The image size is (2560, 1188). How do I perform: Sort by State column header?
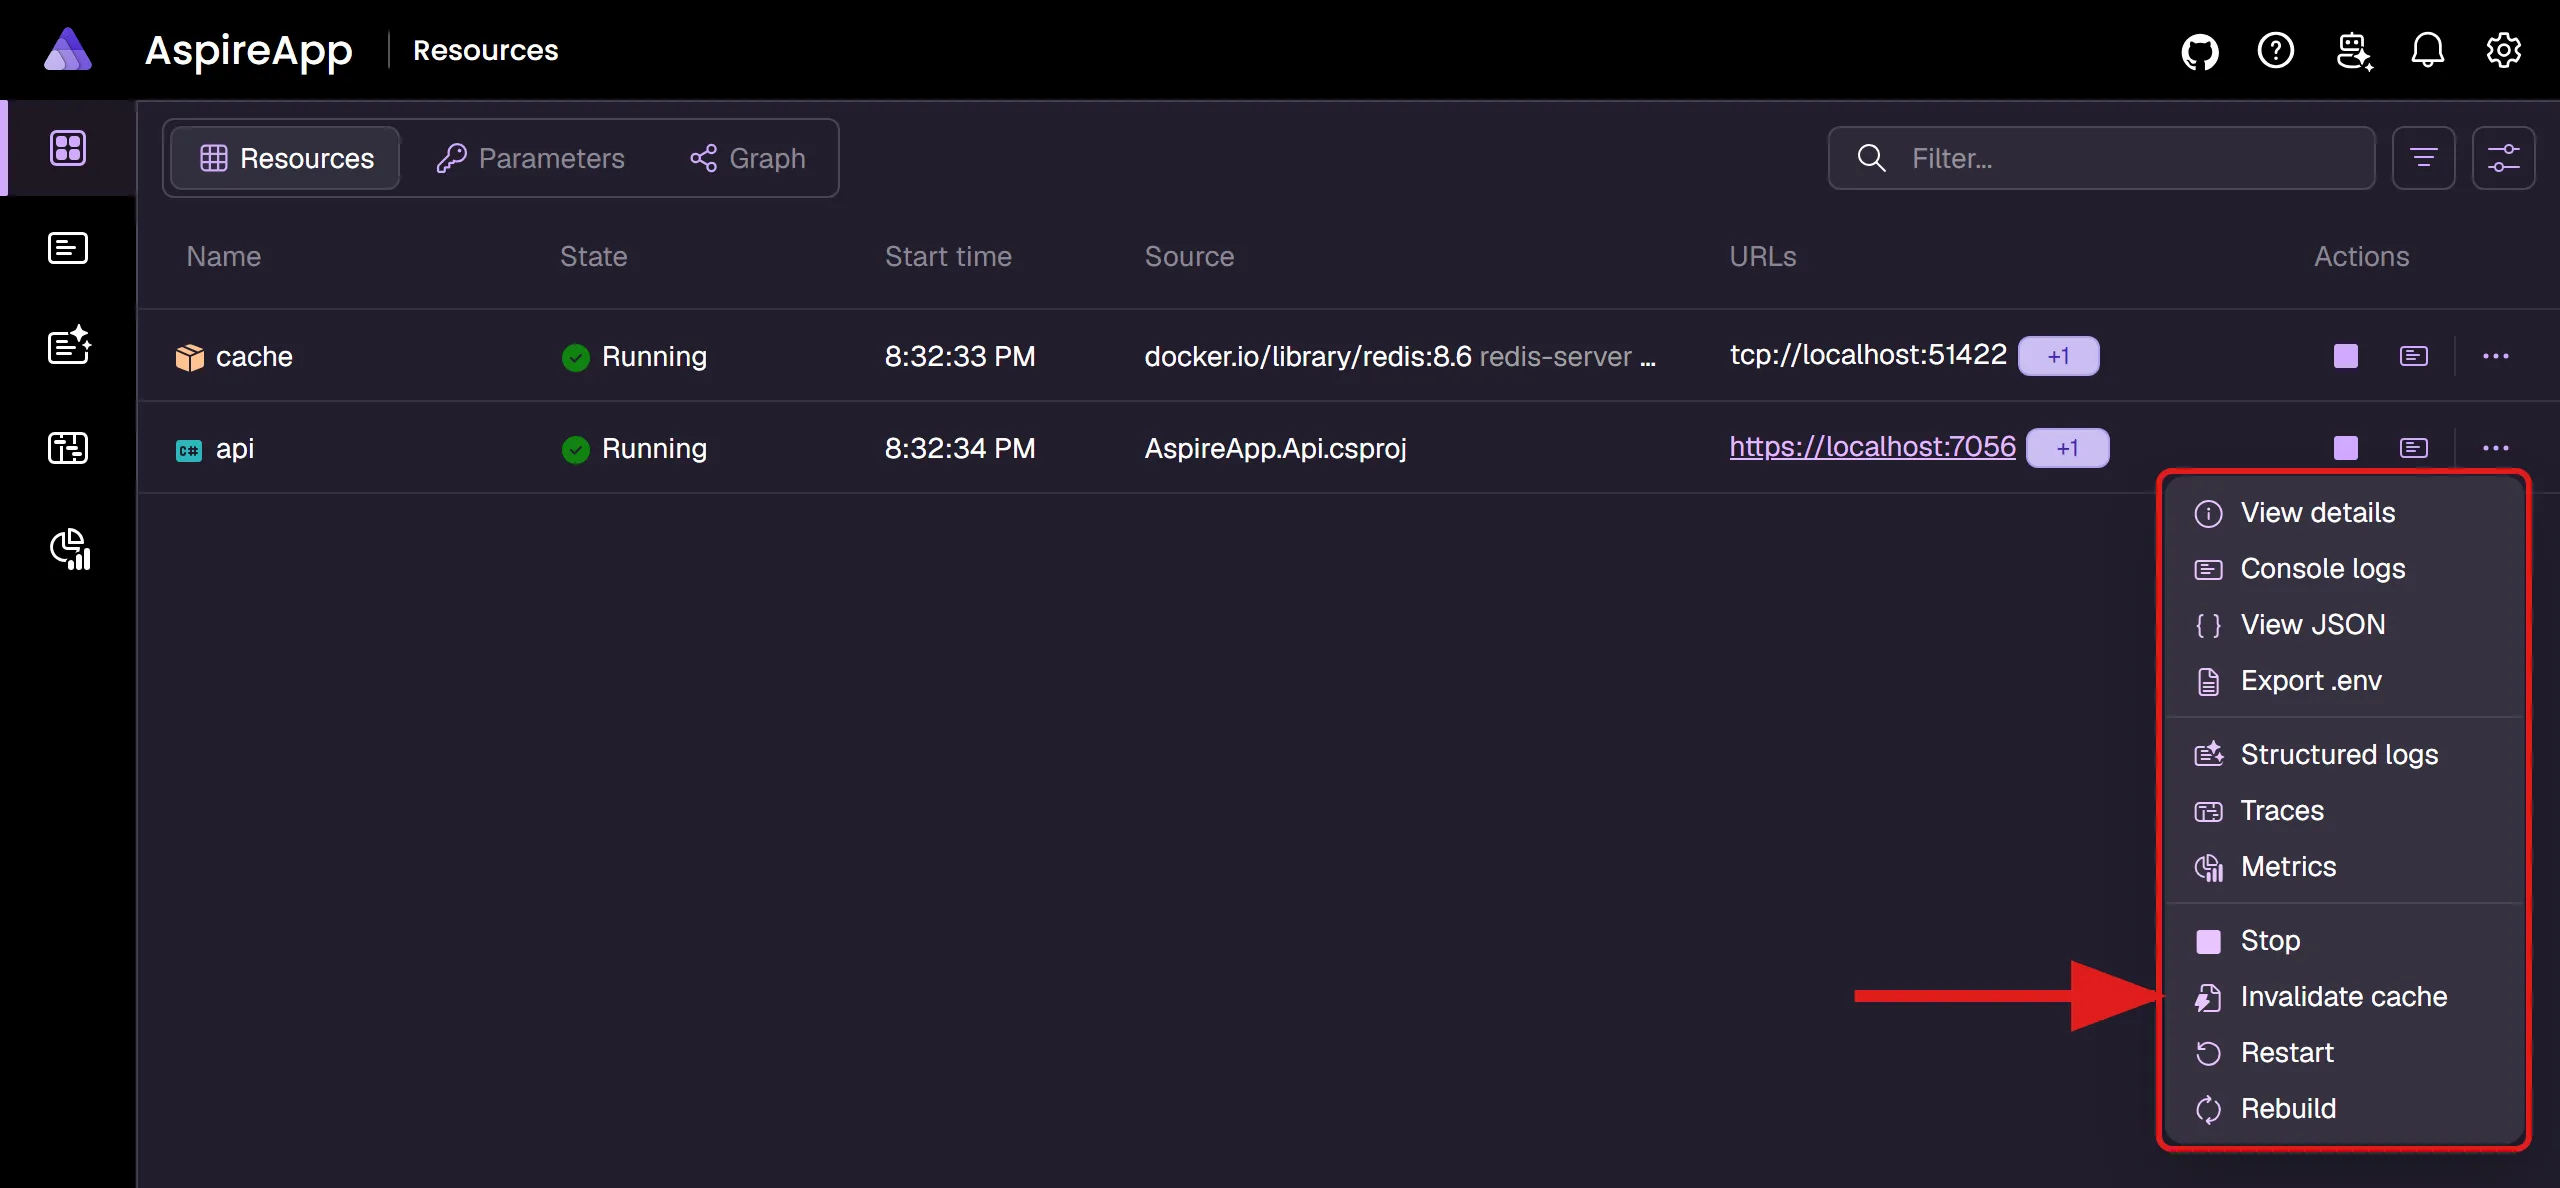(593, 257)
